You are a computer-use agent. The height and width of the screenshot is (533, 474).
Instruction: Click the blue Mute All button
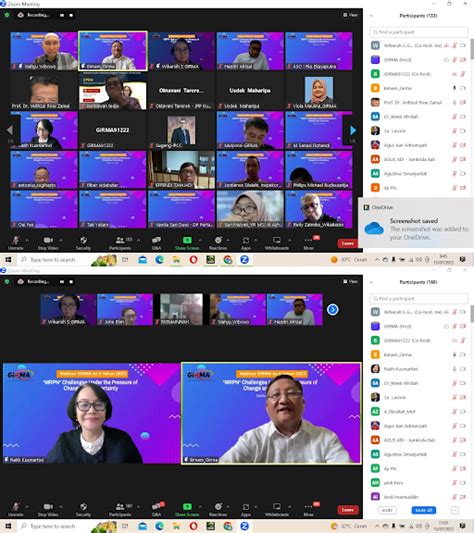coord(424,510)
